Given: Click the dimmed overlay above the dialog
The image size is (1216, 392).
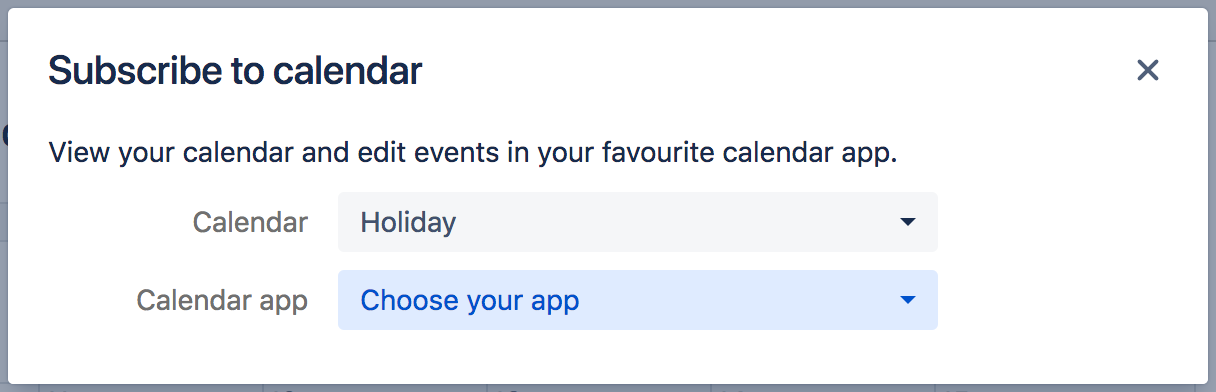Looking at the screenshot, I should coord(608,3).
